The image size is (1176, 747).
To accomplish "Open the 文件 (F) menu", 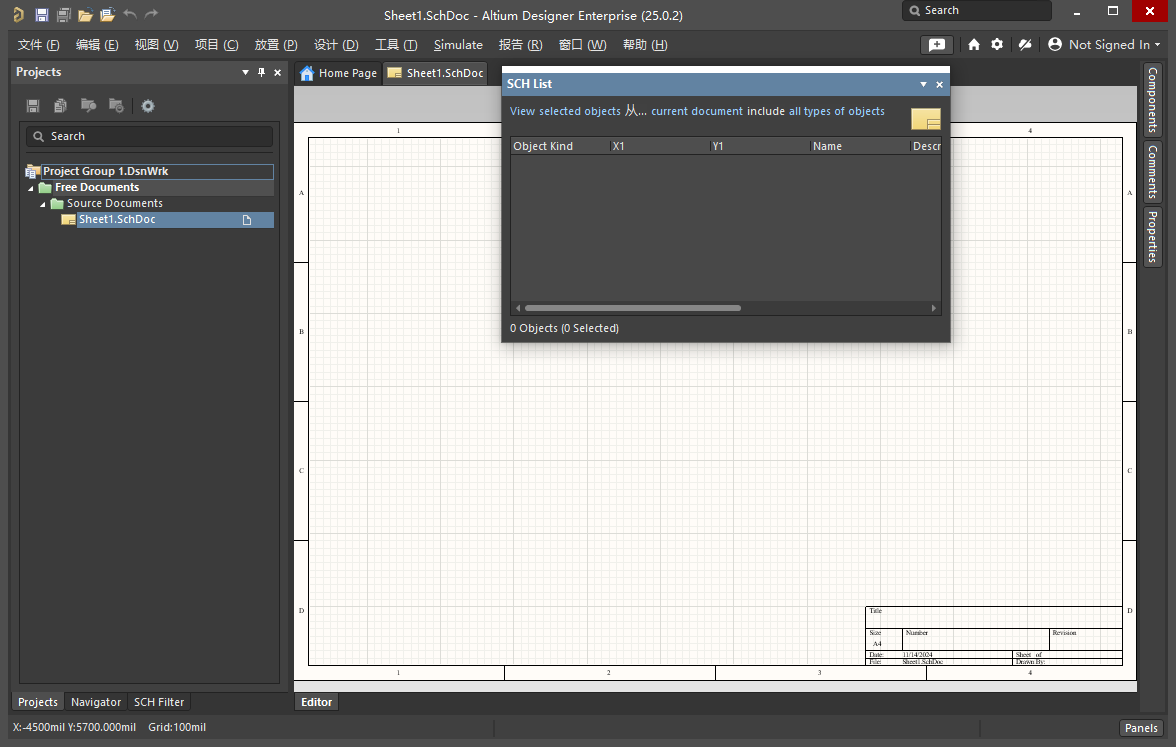I will (x=38, y=44).
